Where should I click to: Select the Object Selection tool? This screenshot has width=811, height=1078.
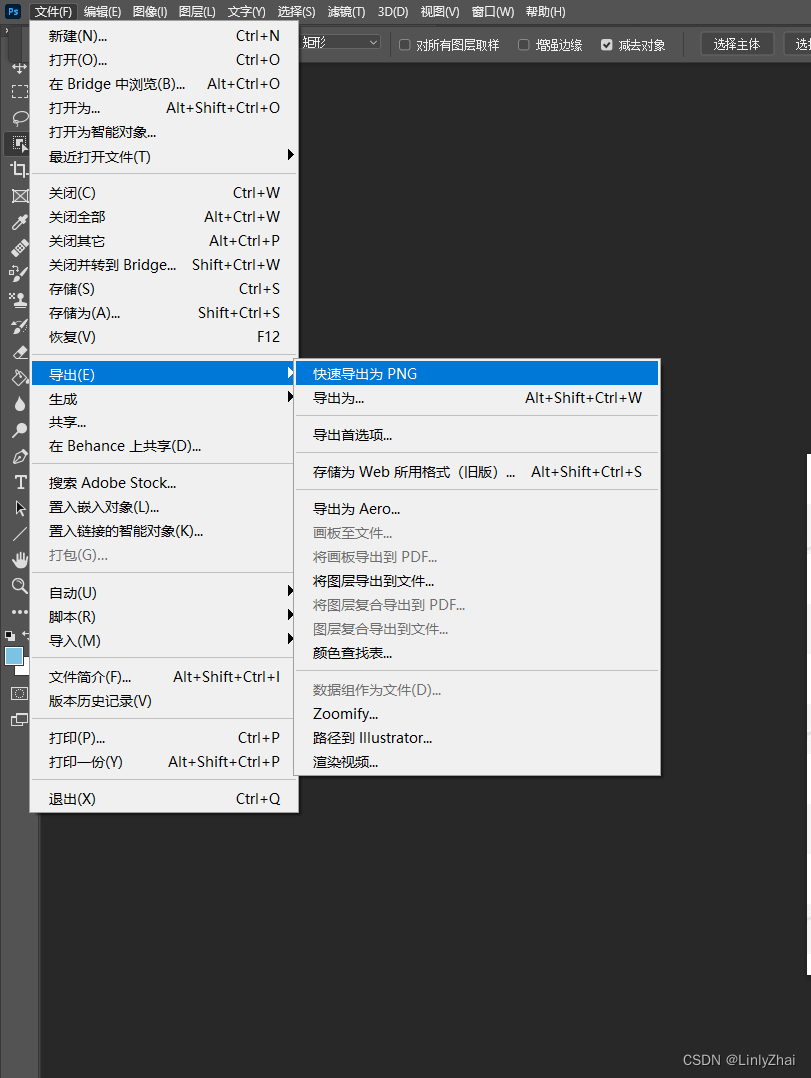coord(19,144)
